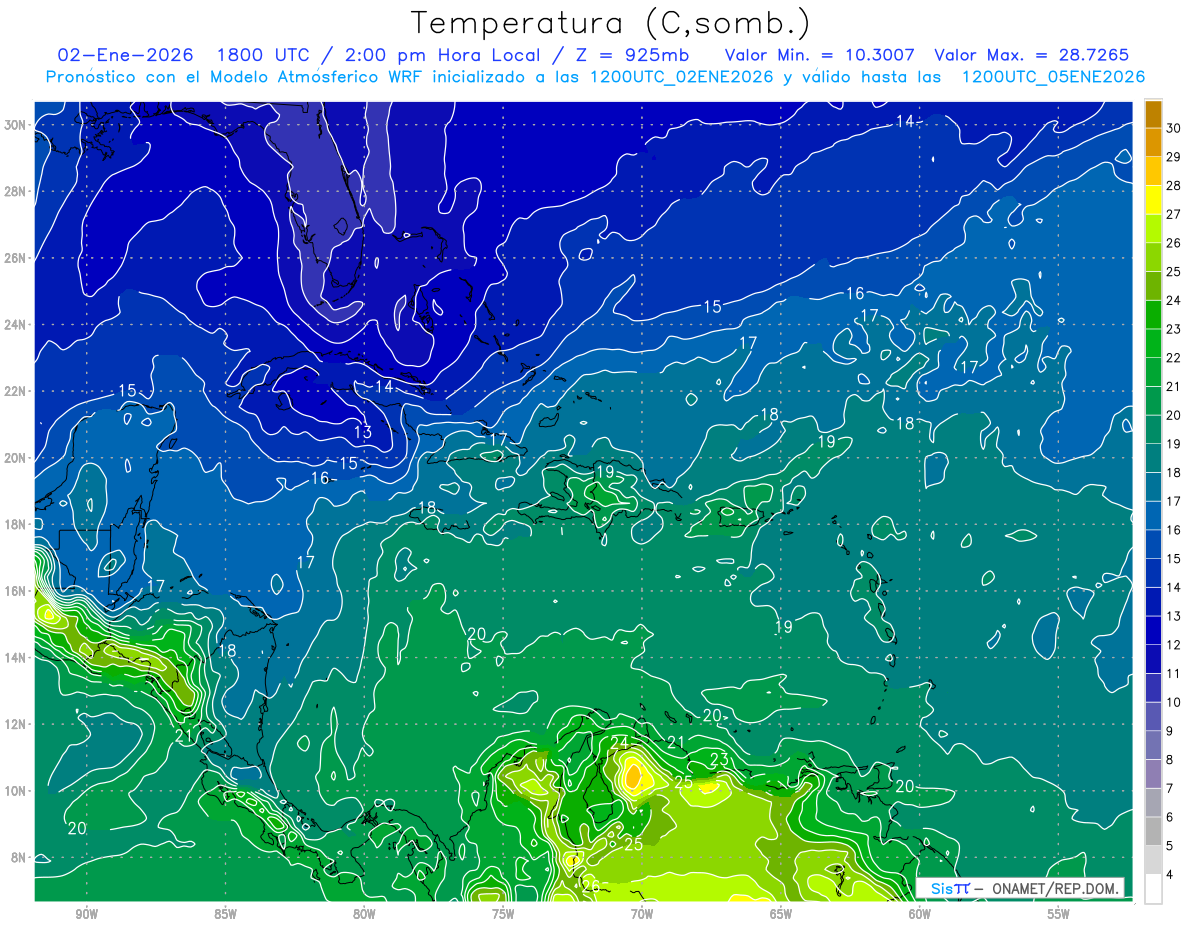
Task: Click the 80W longitude axis label
Action: pyautogui.click(x=364, y=914)
